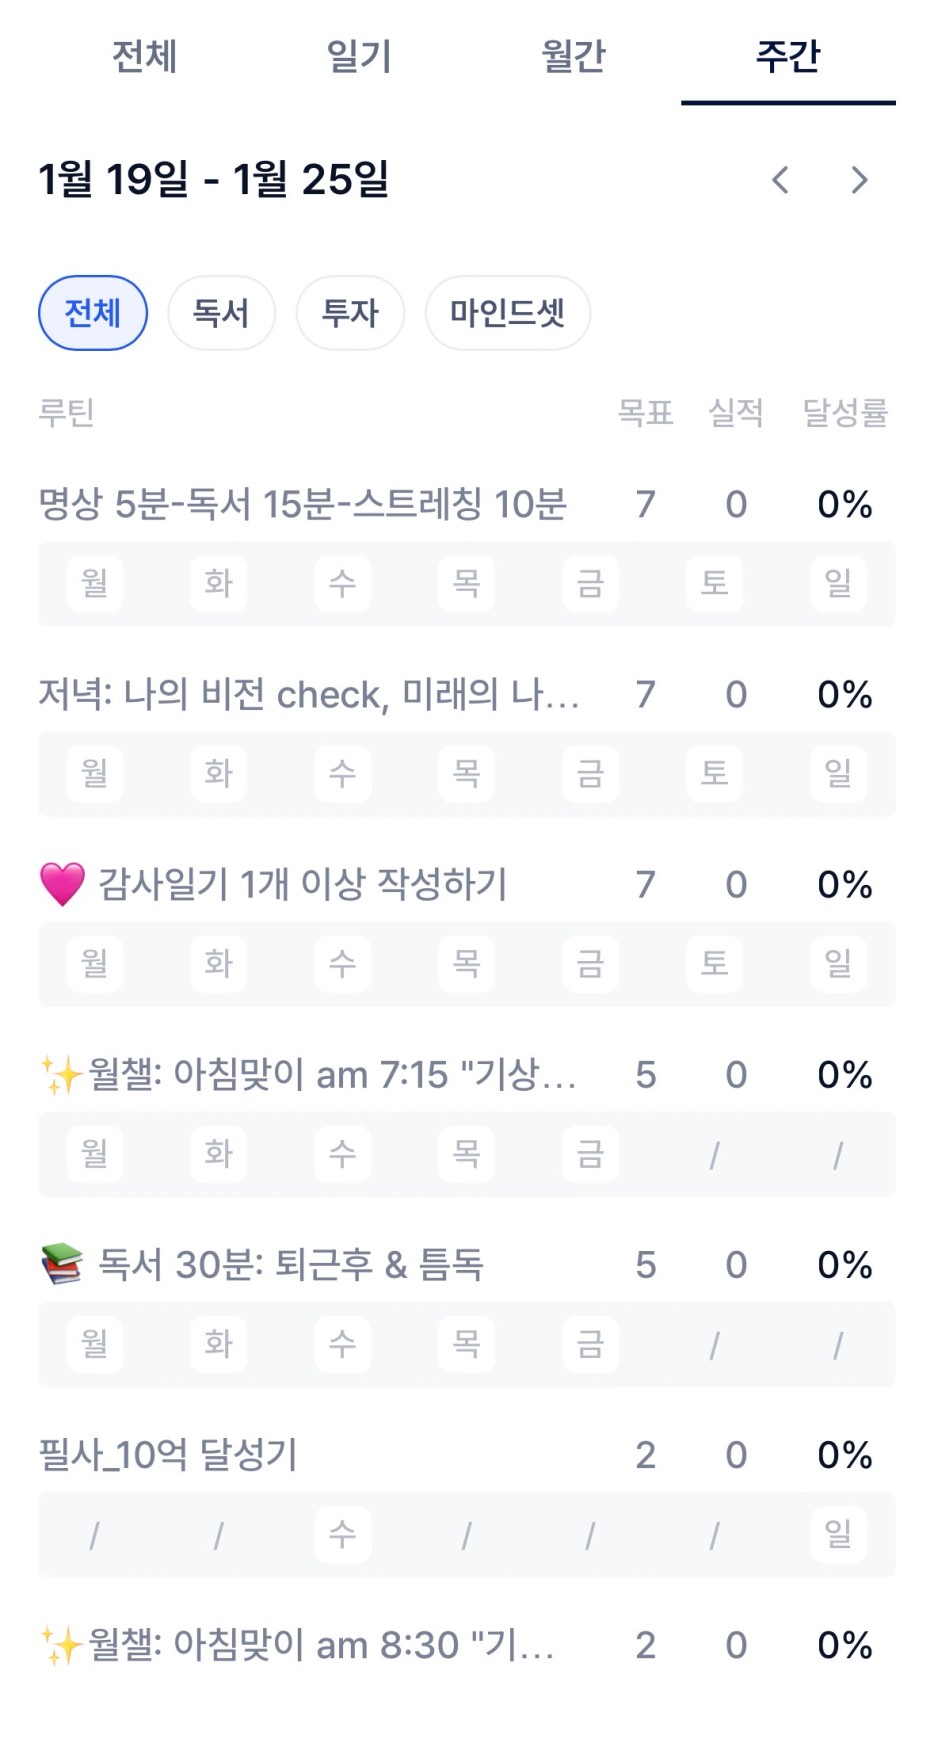Tap the pink heart gratitude journal icon

tap(62, 885)
